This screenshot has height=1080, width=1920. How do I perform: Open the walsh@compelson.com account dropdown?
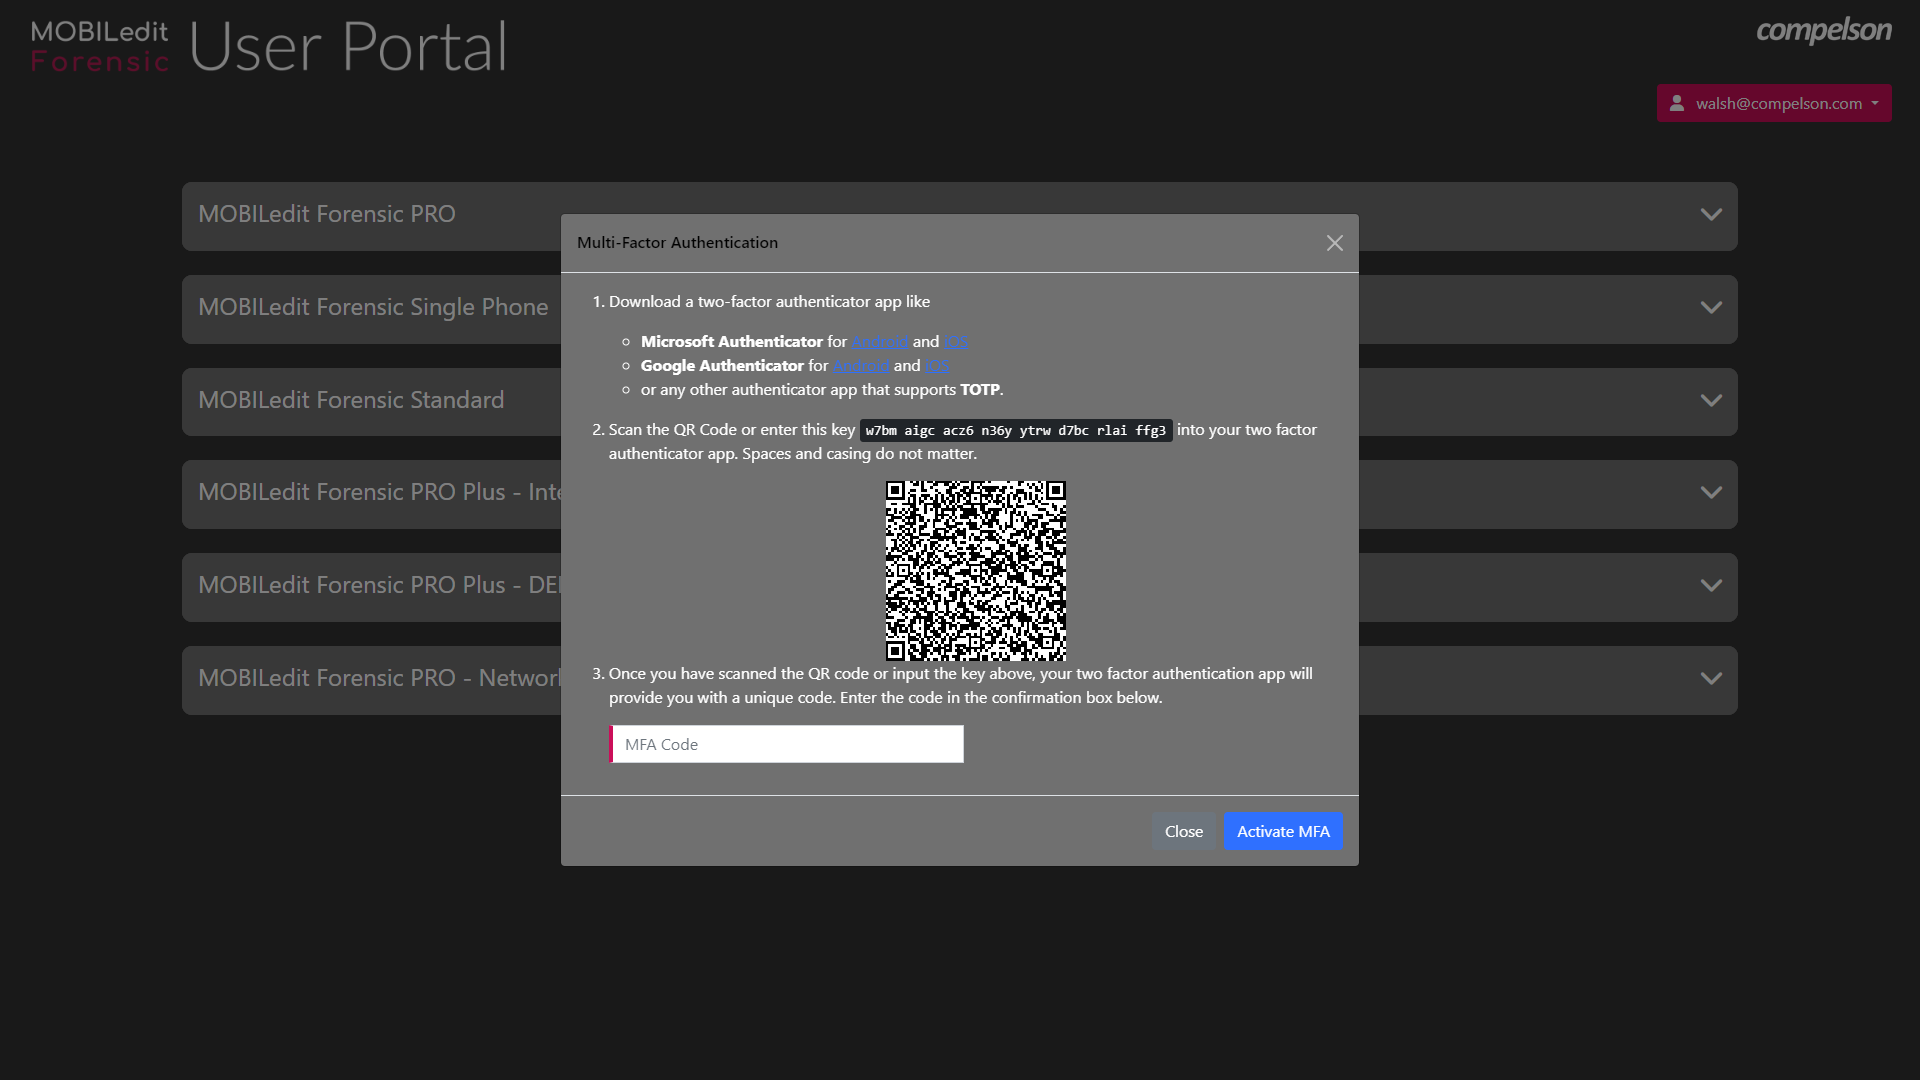click(x=1774, y=103)
